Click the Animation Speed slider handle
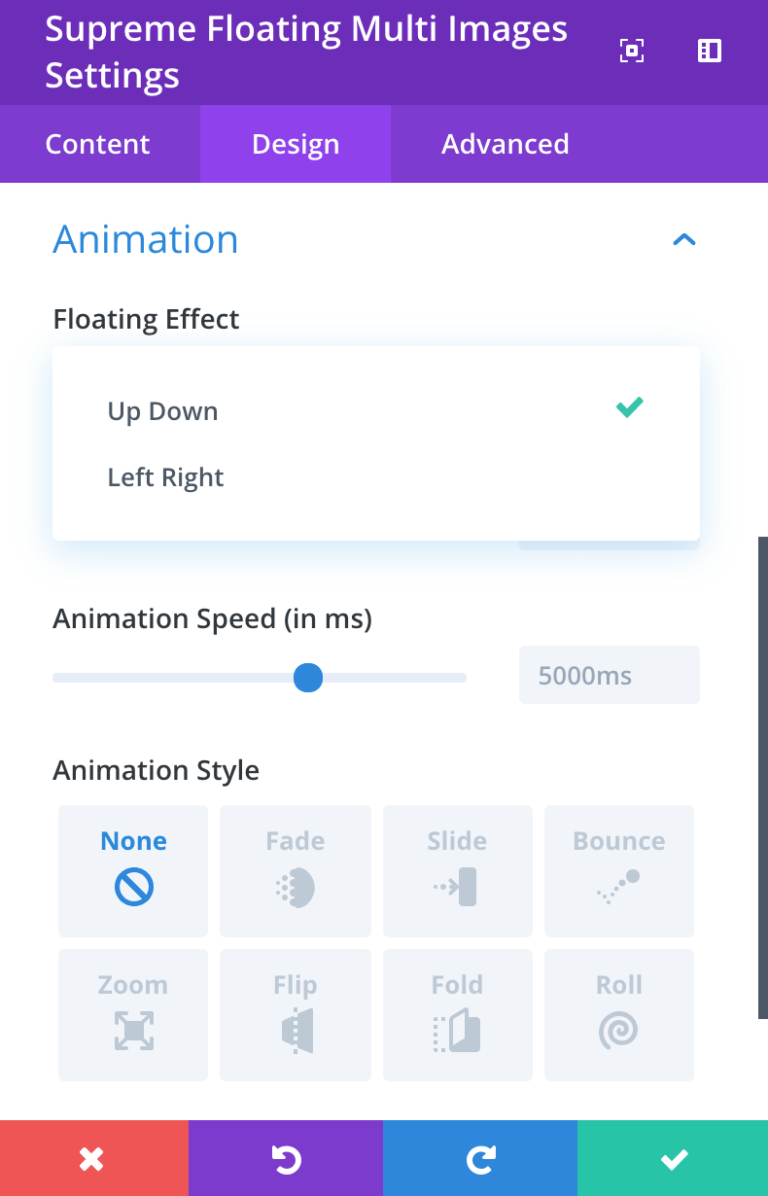The height and width of the screenshot is (1196, 768). 308,677
